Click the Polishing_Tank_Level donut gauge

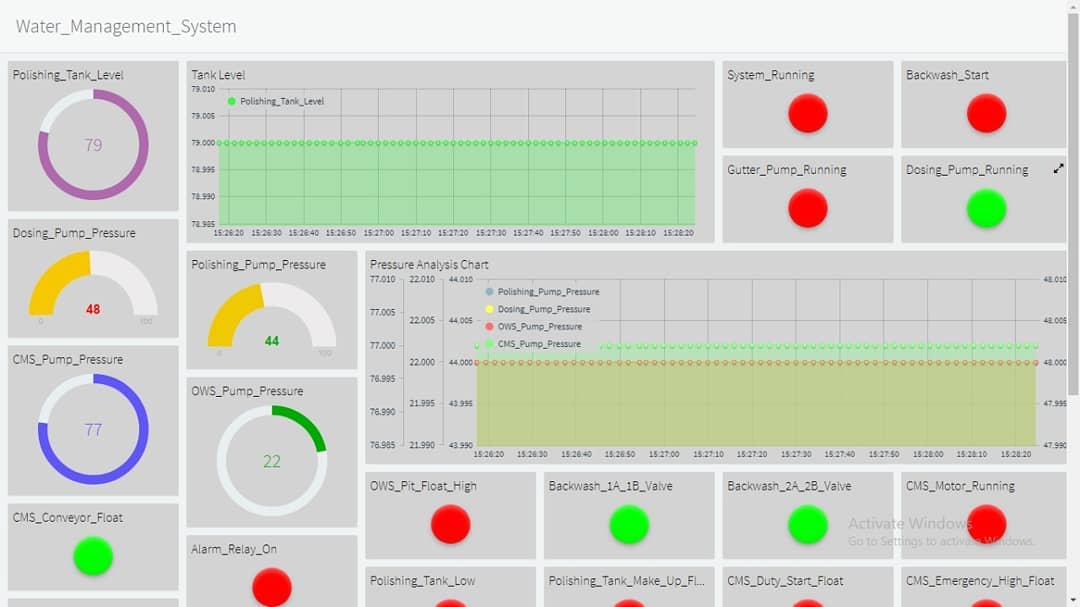point(93,145)
